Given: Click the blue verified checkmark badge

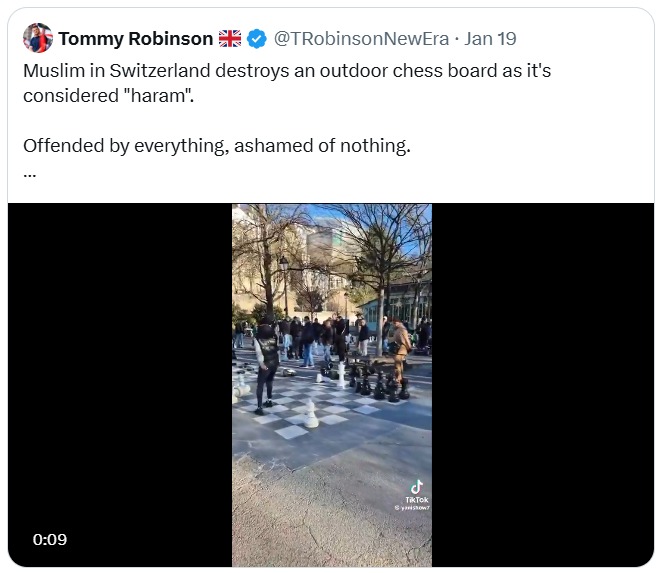Looking at the screenshot, I should (258, 39).
